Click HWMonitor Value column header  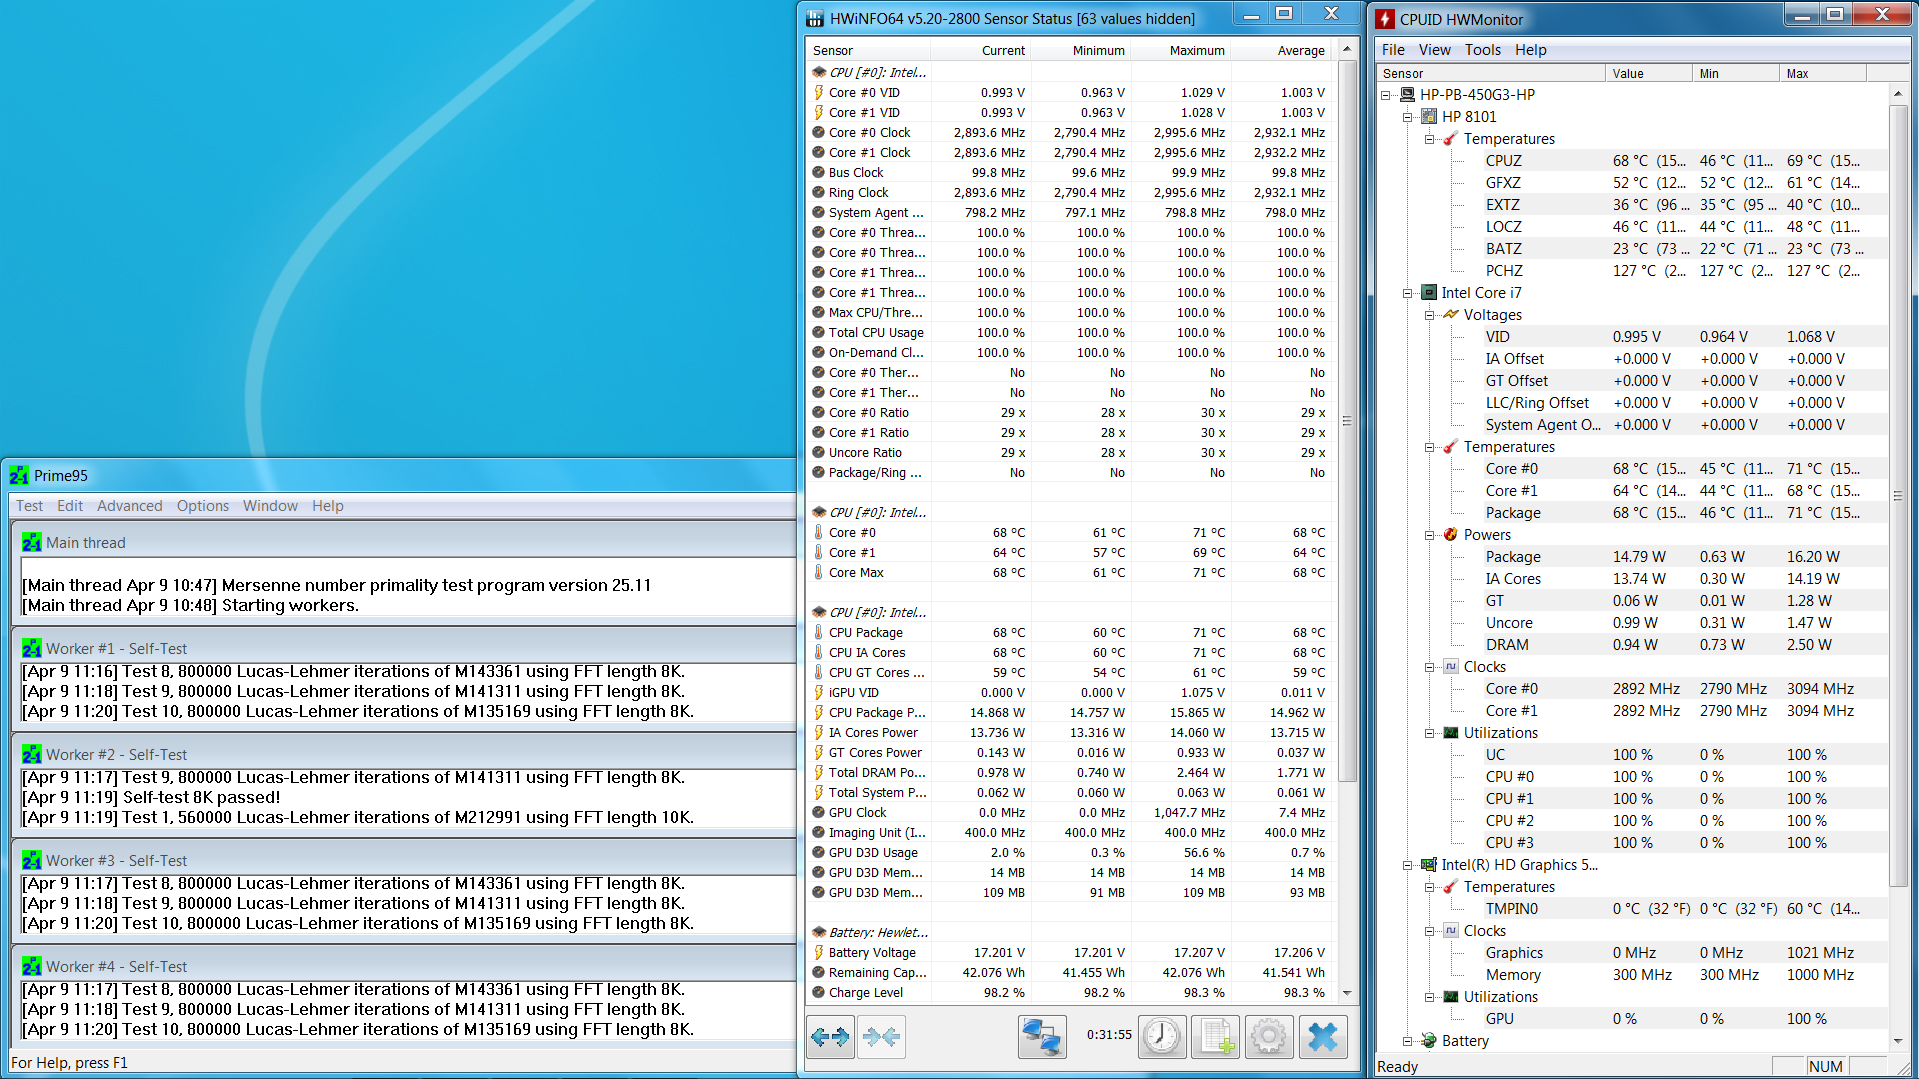(x=1649, y=74)
